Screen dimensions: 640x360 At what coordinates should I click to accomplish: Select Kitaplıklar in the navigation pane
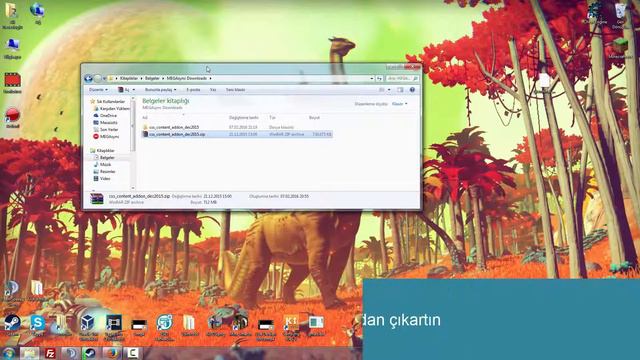102,151
